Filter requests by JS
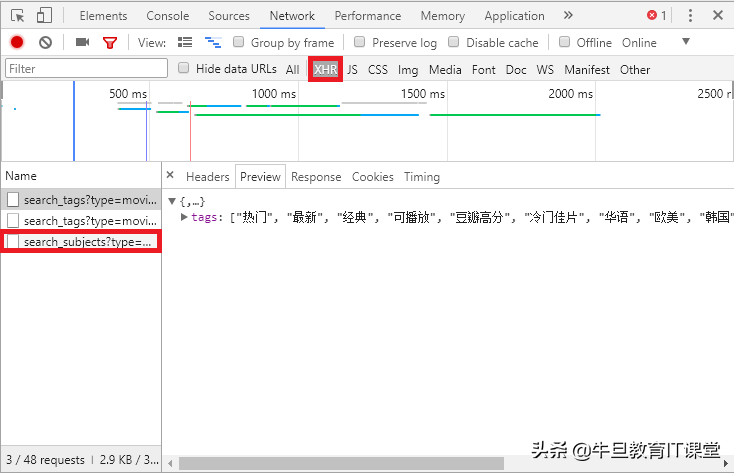Image resolution: width=734 pixels, height=473 pixels. pos(352,69)
